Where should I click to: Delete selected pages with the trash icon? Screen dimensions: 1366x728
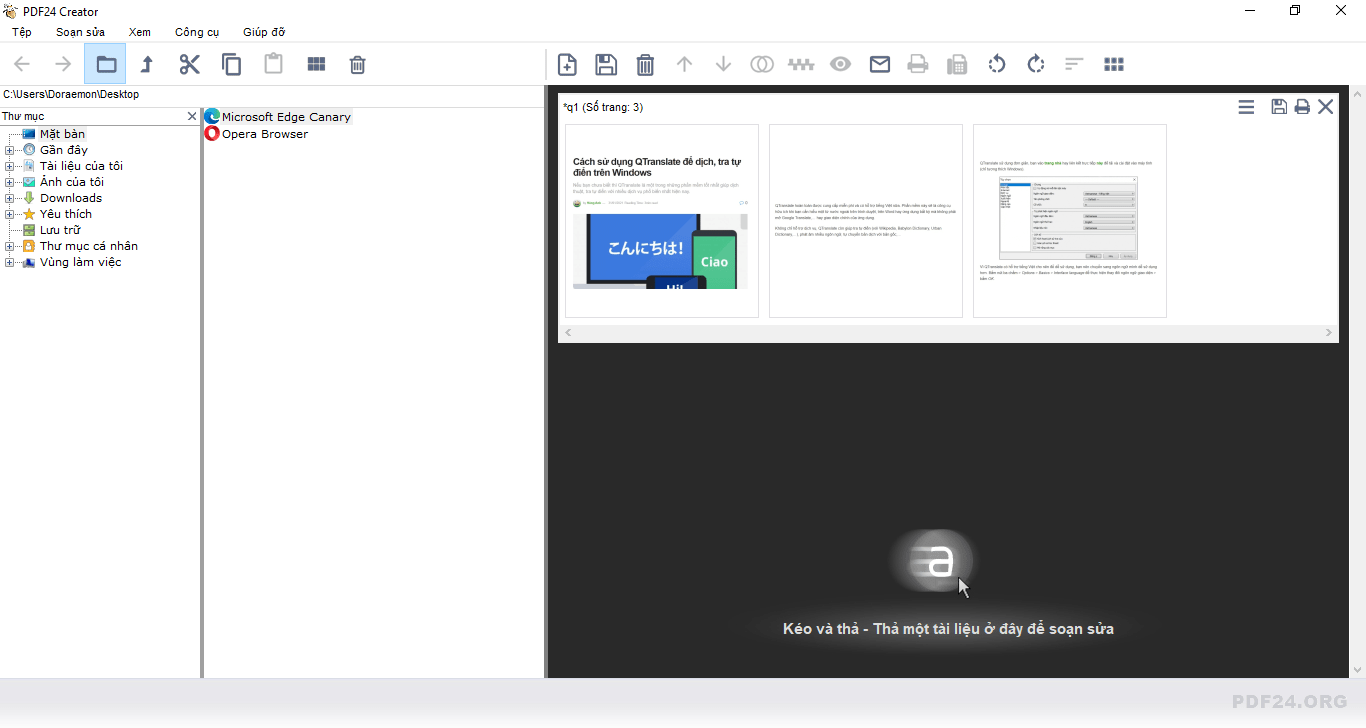(x=645, y=64)
